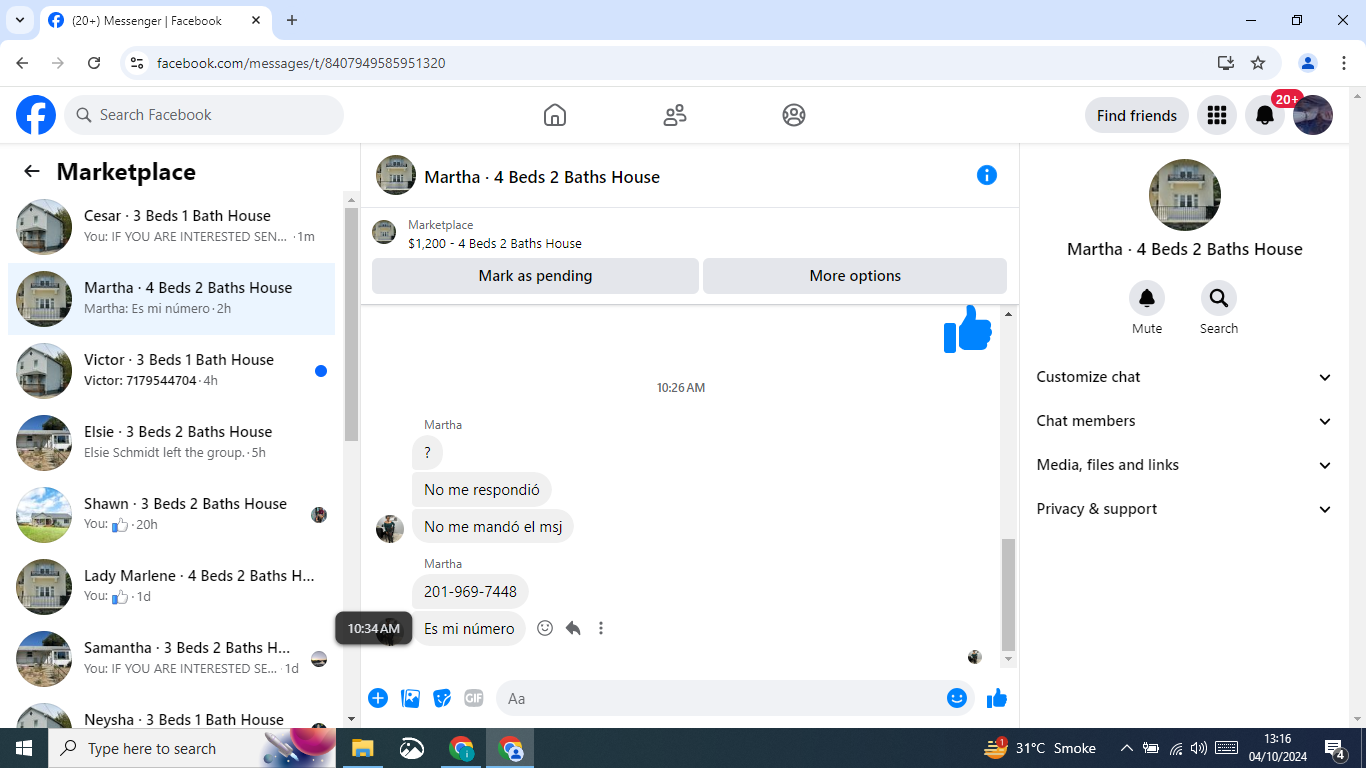Image resolution: width=1366 pixels, height=768 pixels.
Task: Click the phone number message 201-969-7448
Action: [470, 591]
